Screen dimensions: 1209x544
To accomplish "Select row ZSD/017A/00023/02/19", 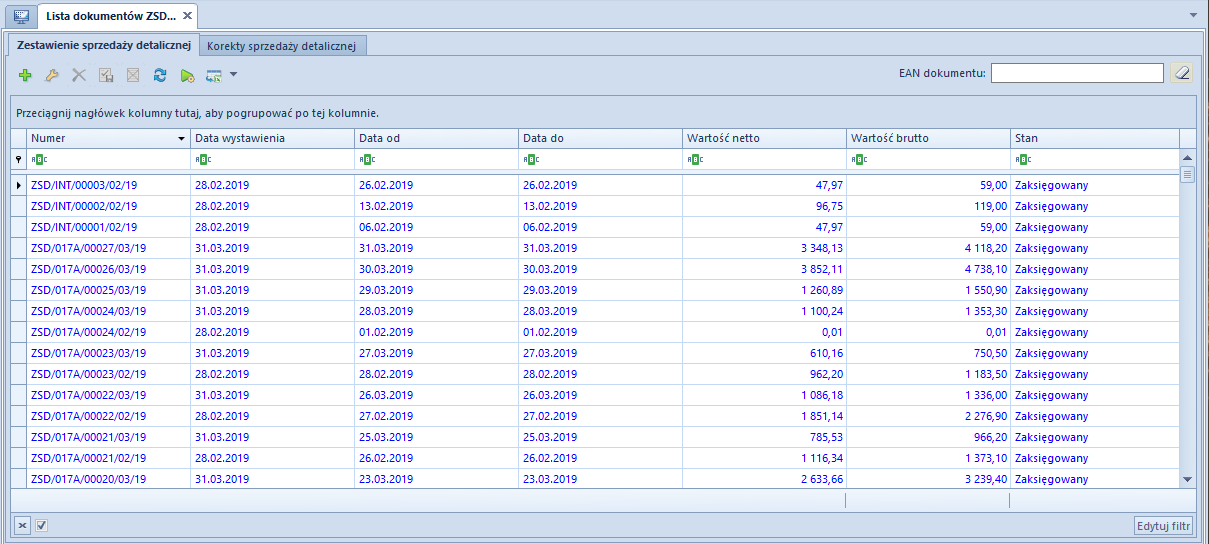I will [x=595, y=374].
